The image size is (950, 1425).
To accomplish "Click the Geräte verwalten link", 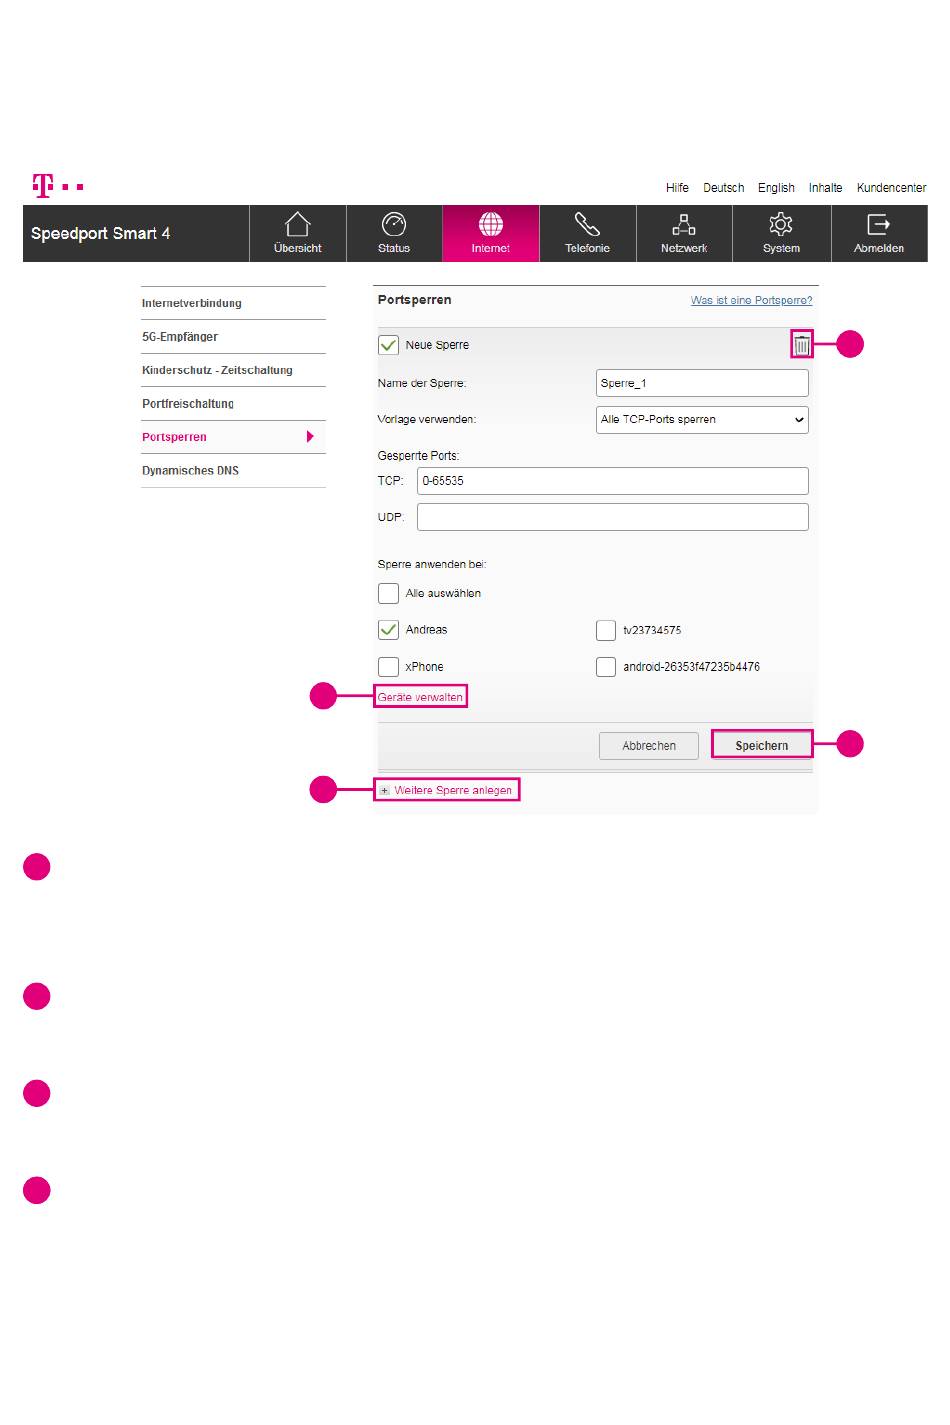I will tap(420, 697).
